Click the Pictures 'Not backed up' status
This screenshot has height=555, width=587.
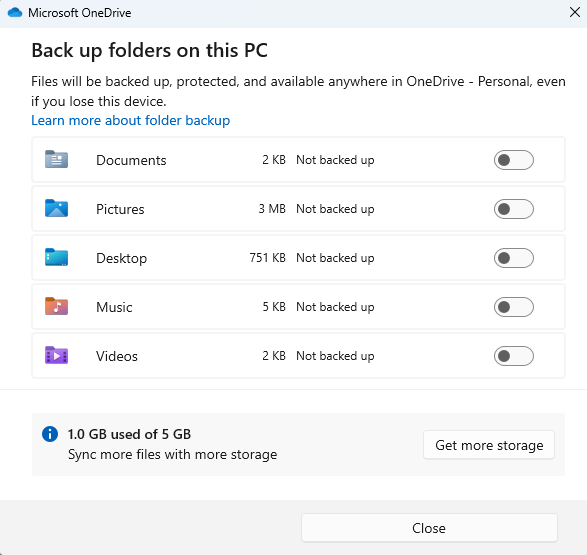[335, 209]
